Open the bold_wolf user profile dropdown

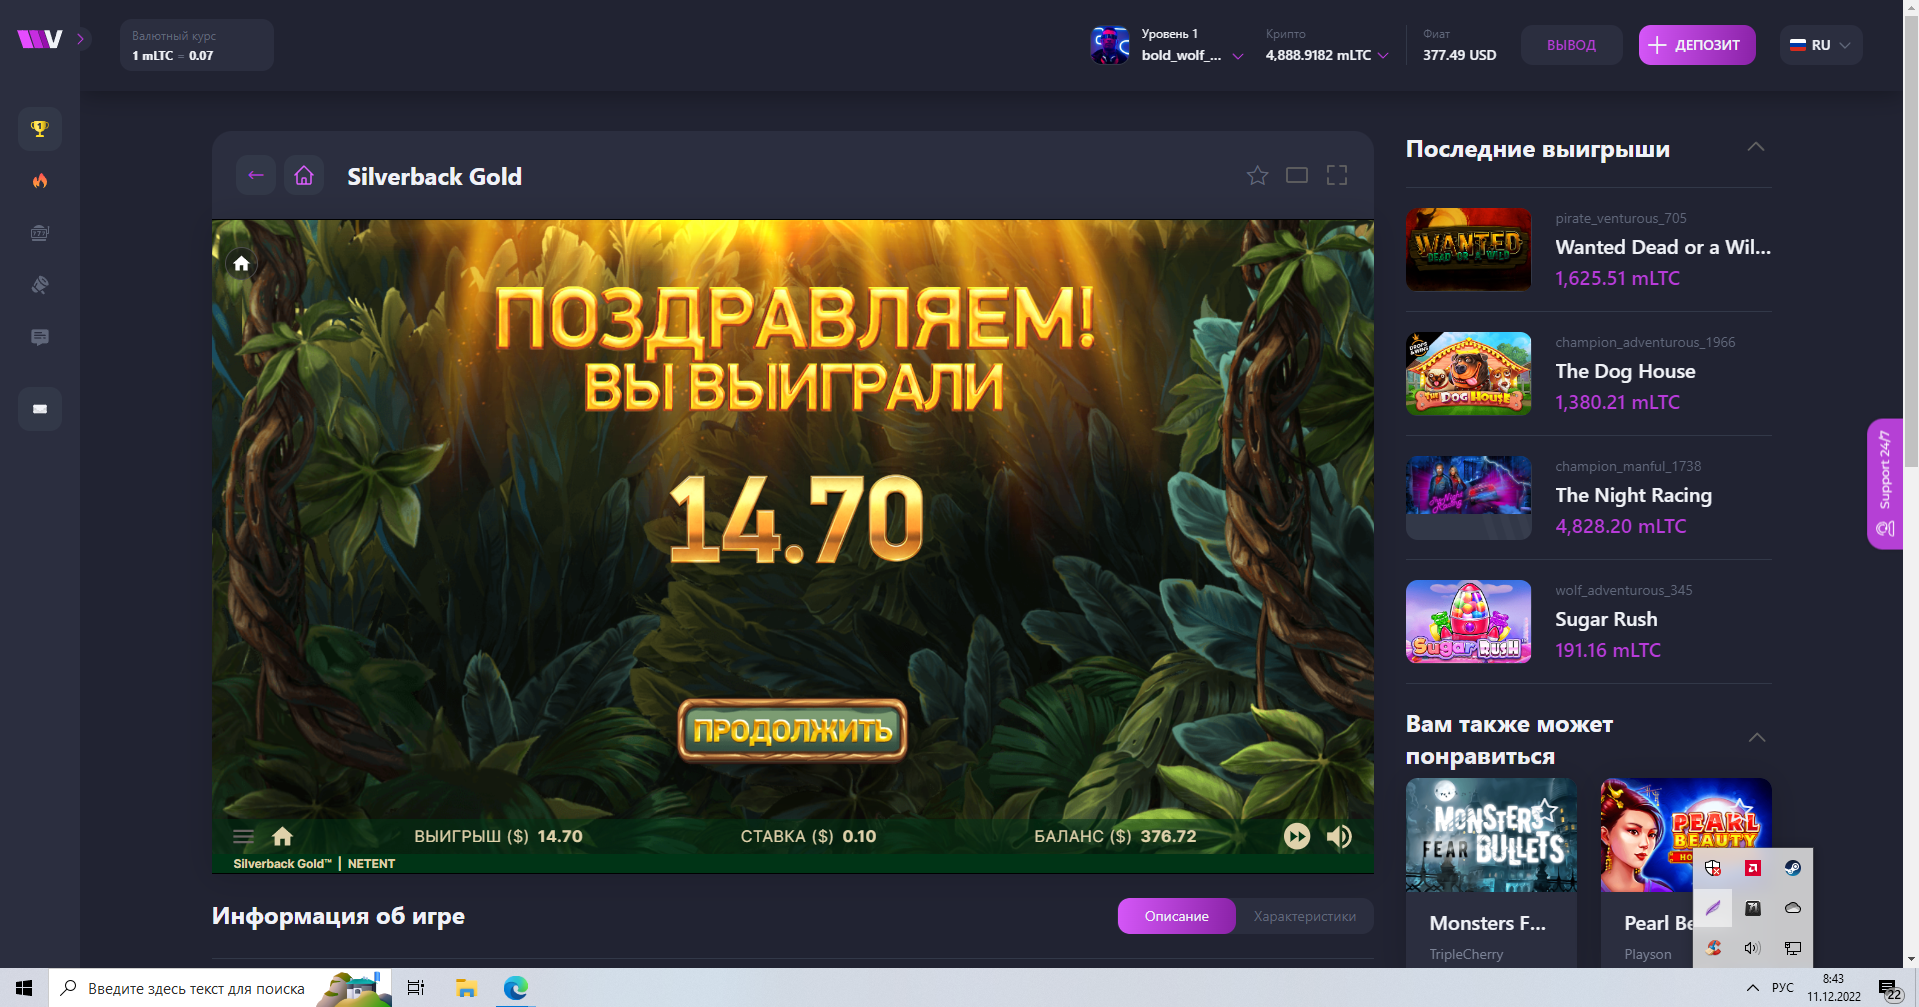1192,45
